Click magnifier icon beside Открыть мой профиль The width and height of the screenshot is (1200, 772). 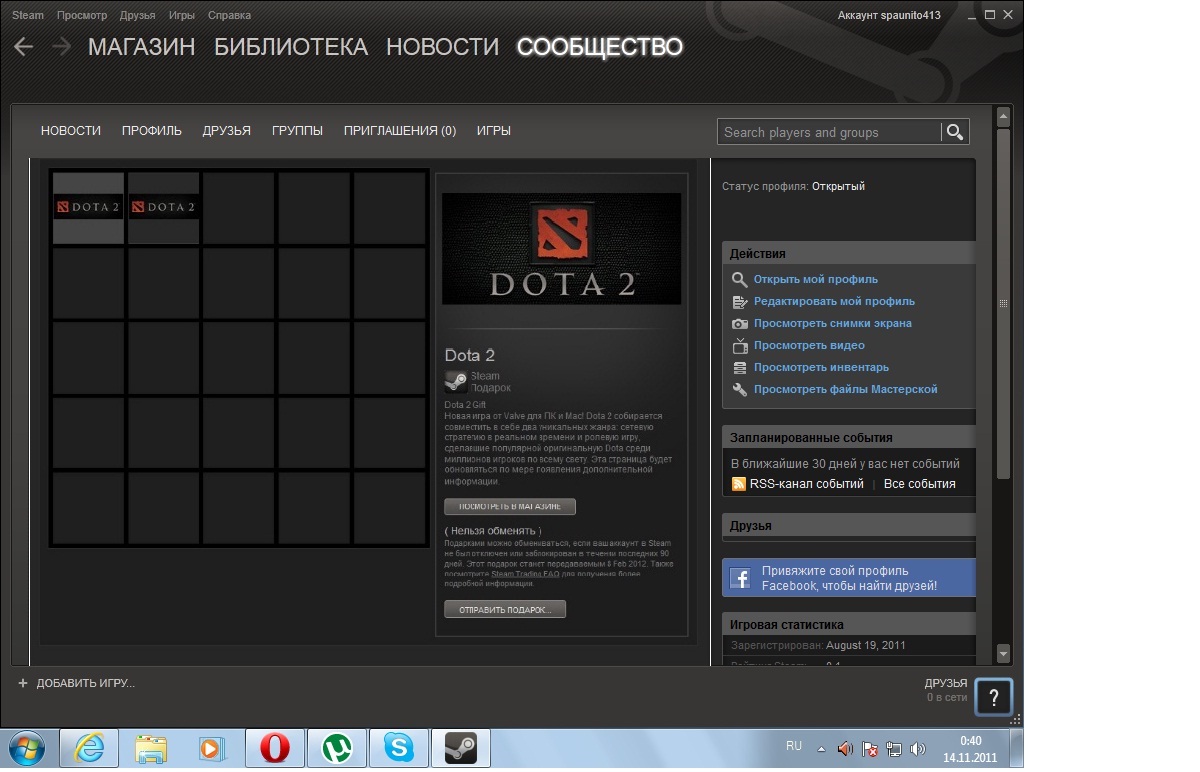click(740, 280)
